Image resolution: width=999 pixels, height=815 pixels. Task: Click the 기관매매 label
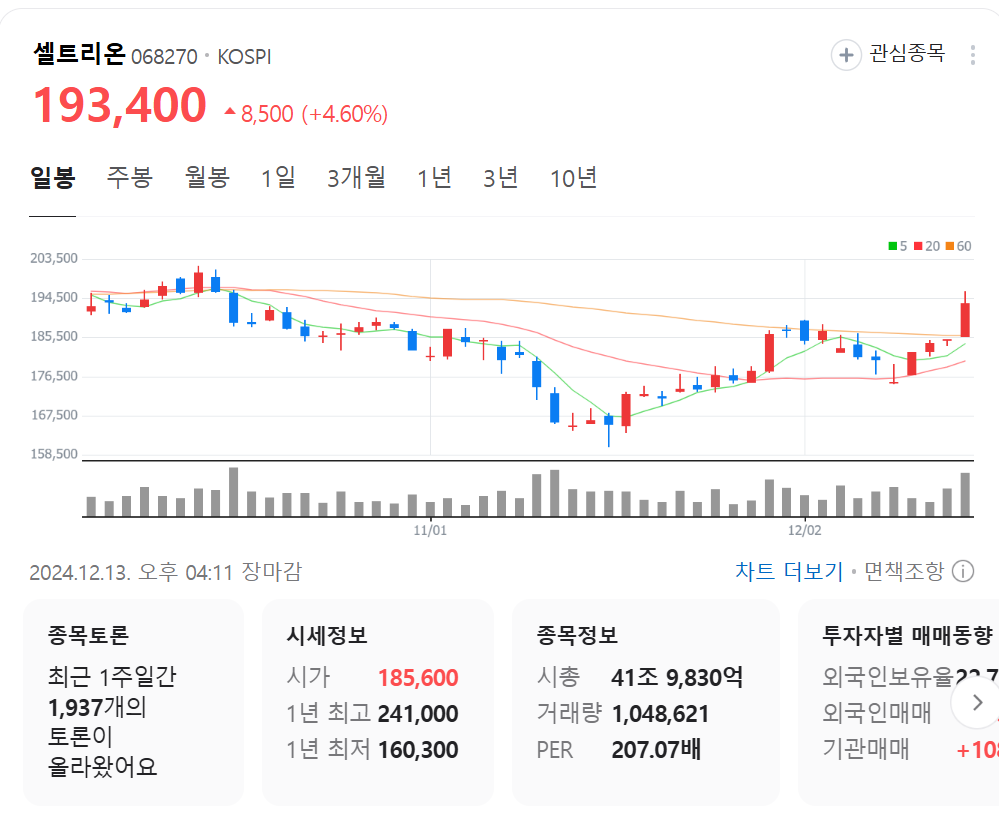tap(866, 749)
